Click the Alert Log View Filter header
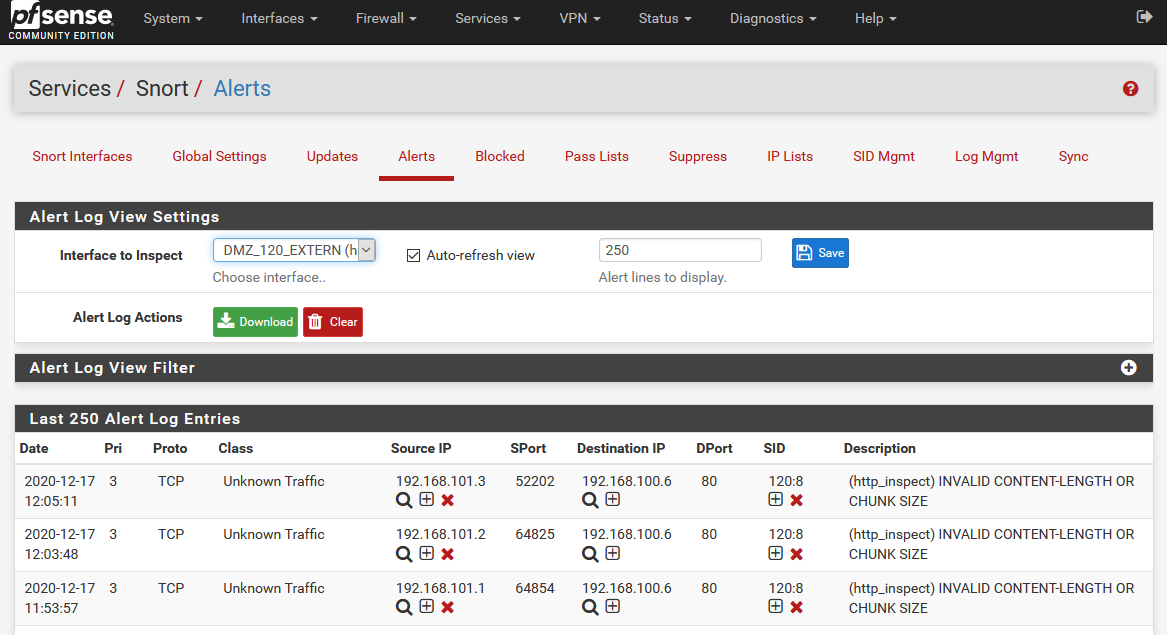This screenshot has height=635, width=1167. pos(584,368)
